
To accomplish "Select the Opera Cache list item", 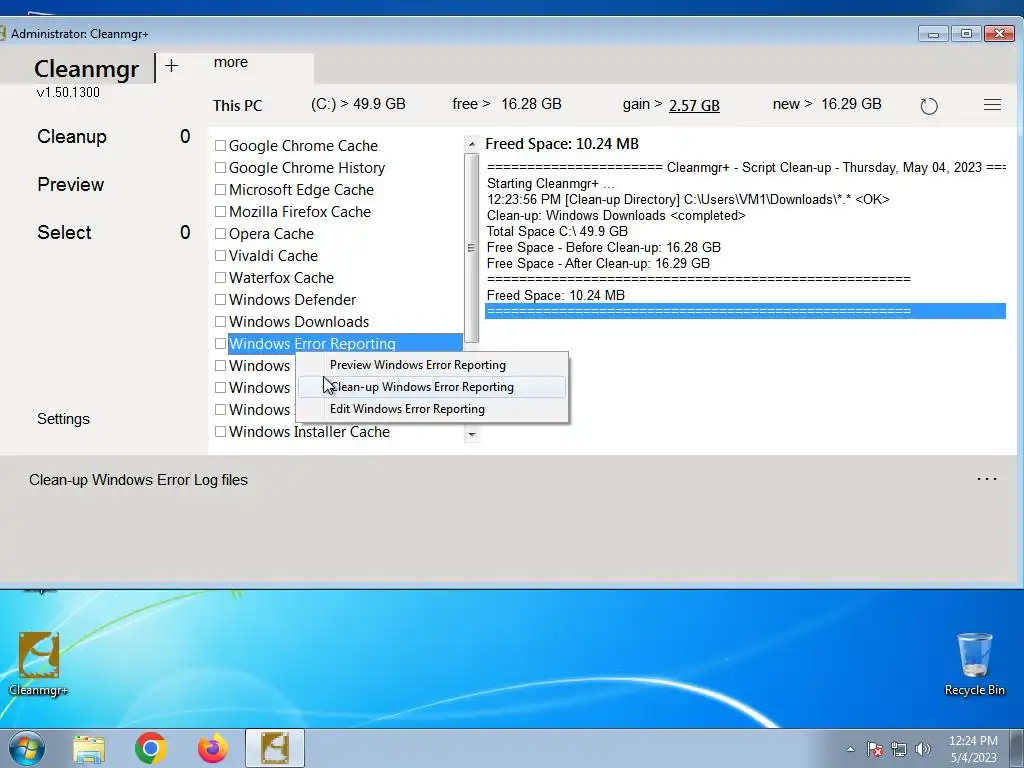I will (271, 234).
